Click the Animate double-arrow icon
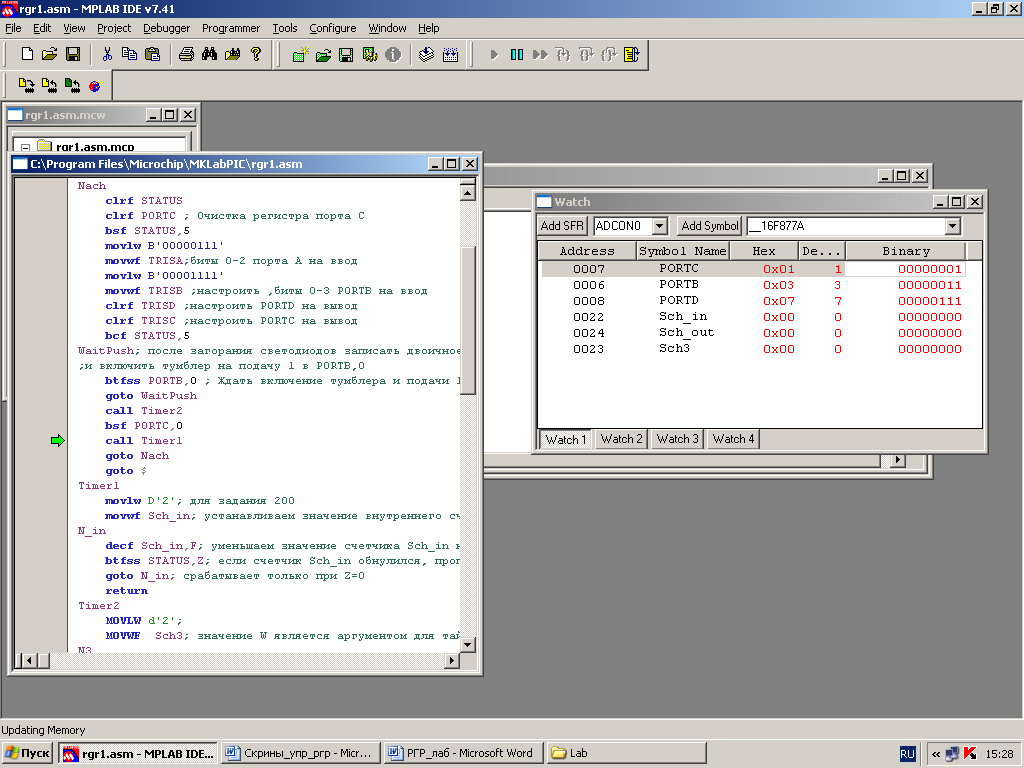This screenshot has width=1024, height=768. click(540, 55)
